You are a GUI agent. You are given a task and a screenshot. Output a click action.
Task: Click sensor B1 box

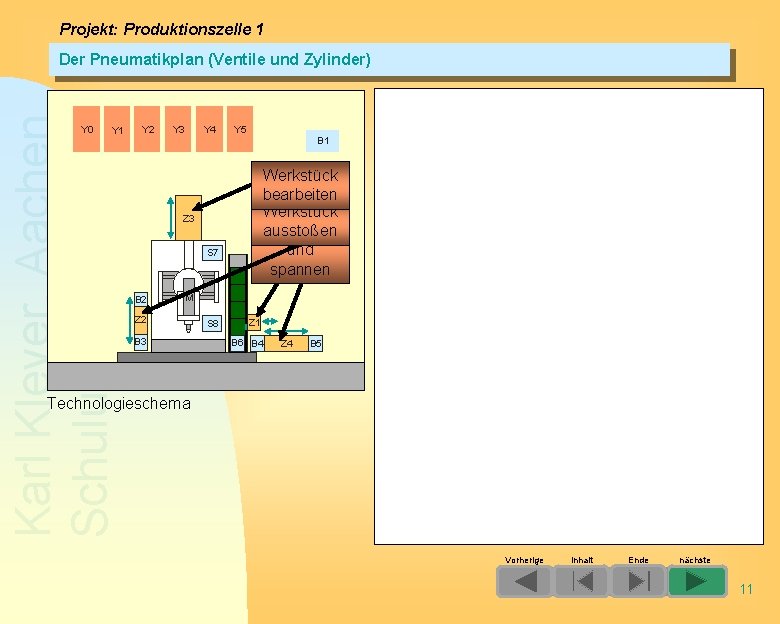[x=322, y=141]
